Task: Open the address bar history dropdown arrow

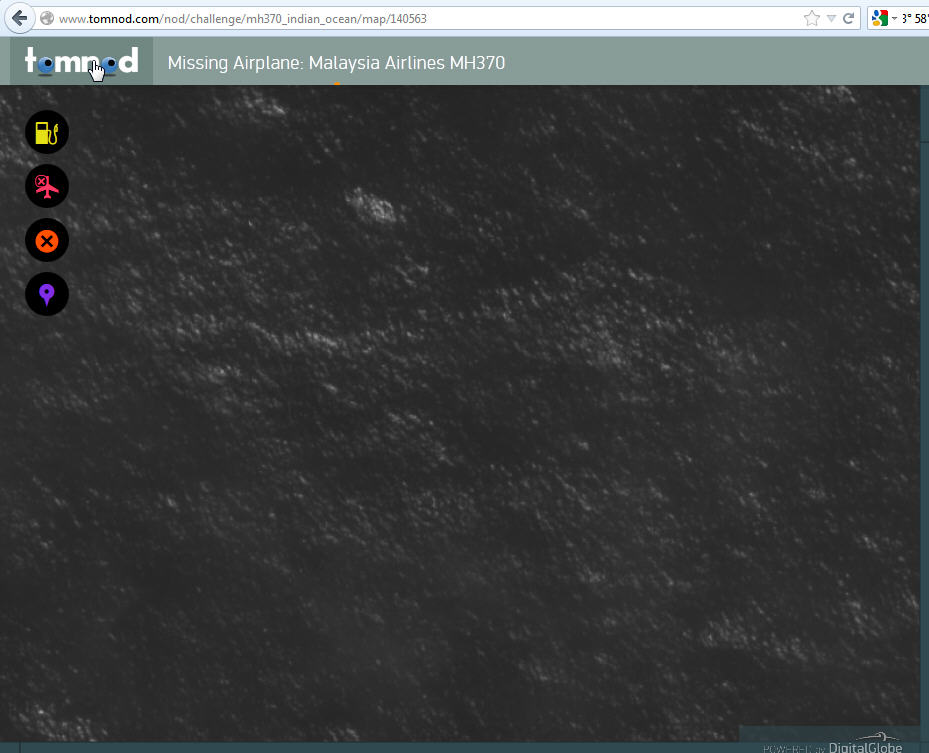Action: click(x=831, y=18)
